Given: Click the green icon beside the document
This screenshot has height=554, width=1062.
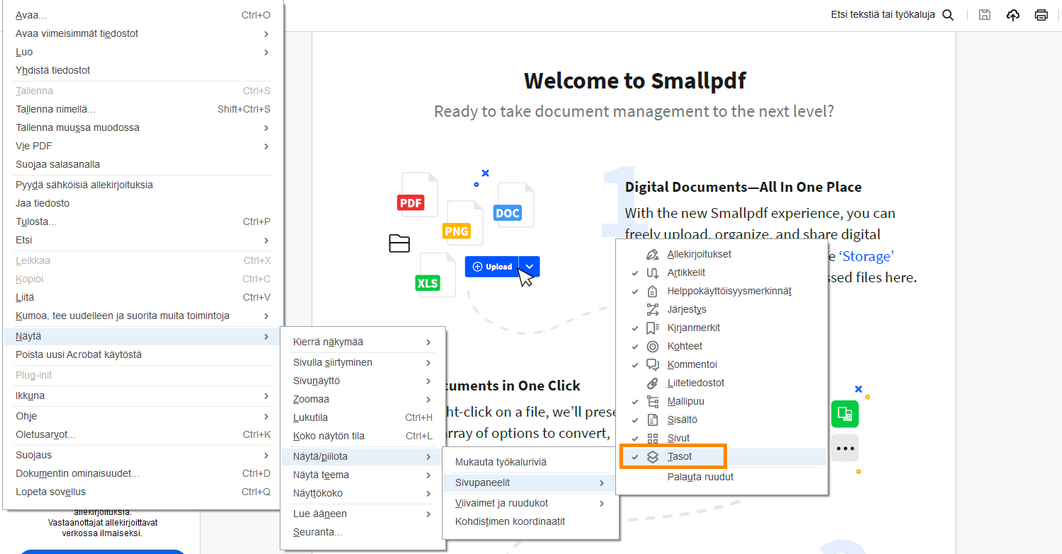Looking at the screenshot, I should pyautogui.click(x=844, y=413).
